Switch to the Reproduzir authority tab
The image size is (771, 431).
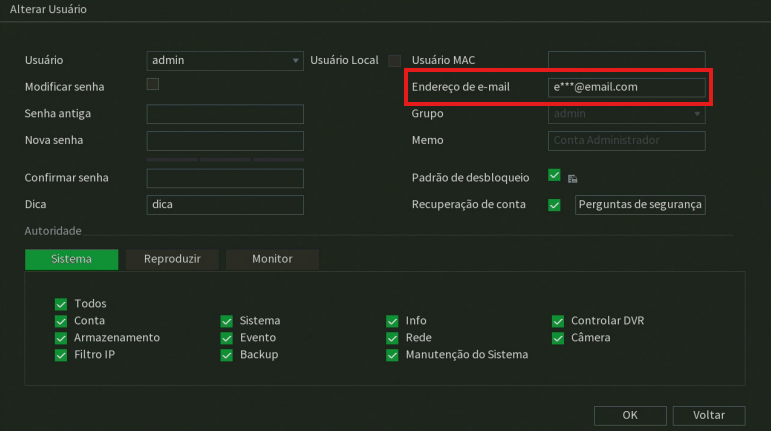pos(172,259)
